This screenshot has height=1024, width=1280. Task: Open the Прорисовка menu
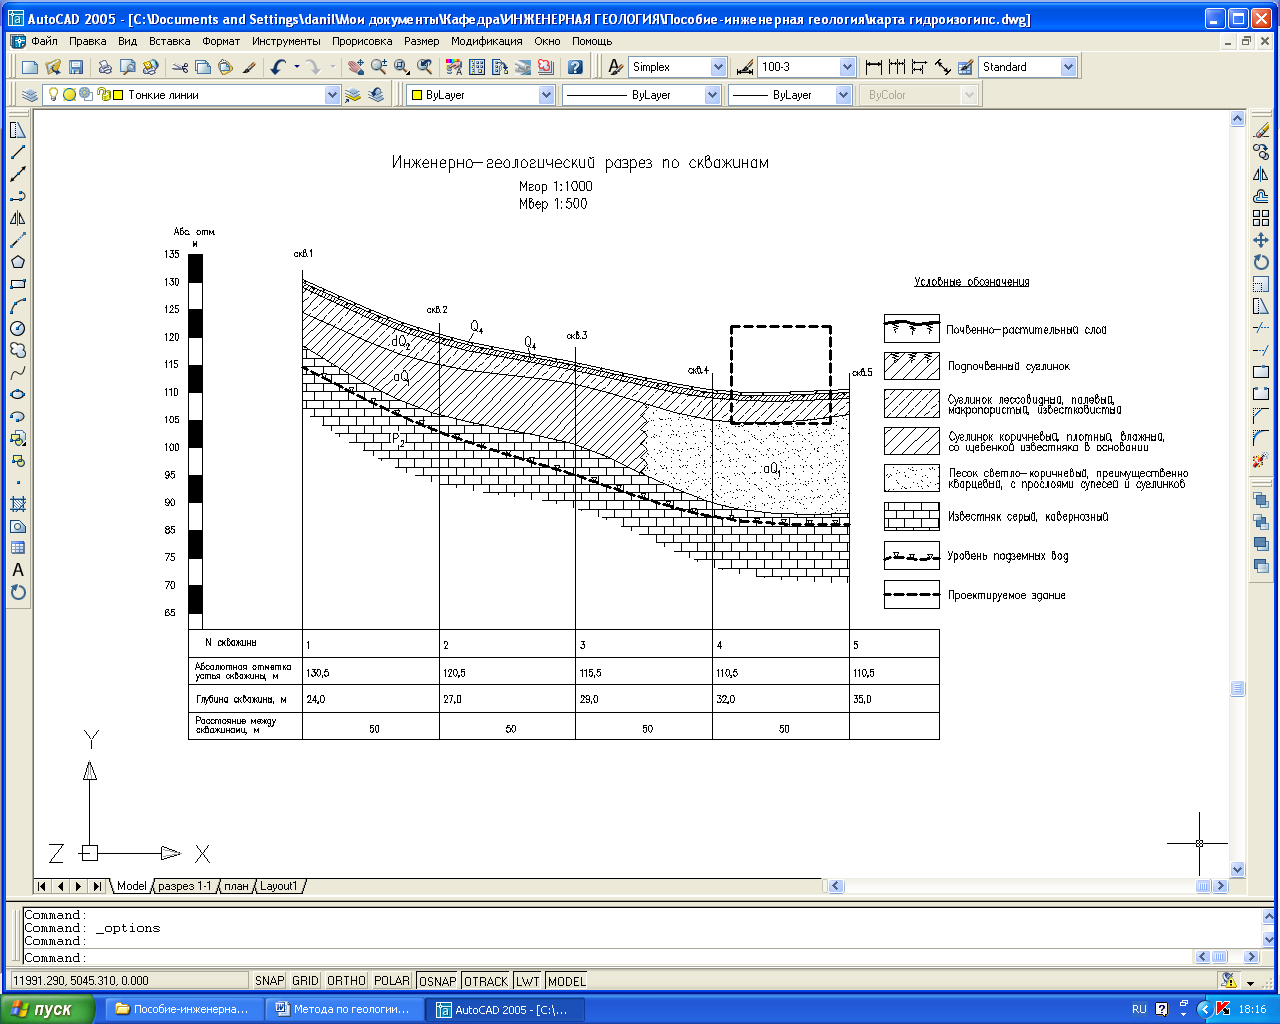[362, 41]
